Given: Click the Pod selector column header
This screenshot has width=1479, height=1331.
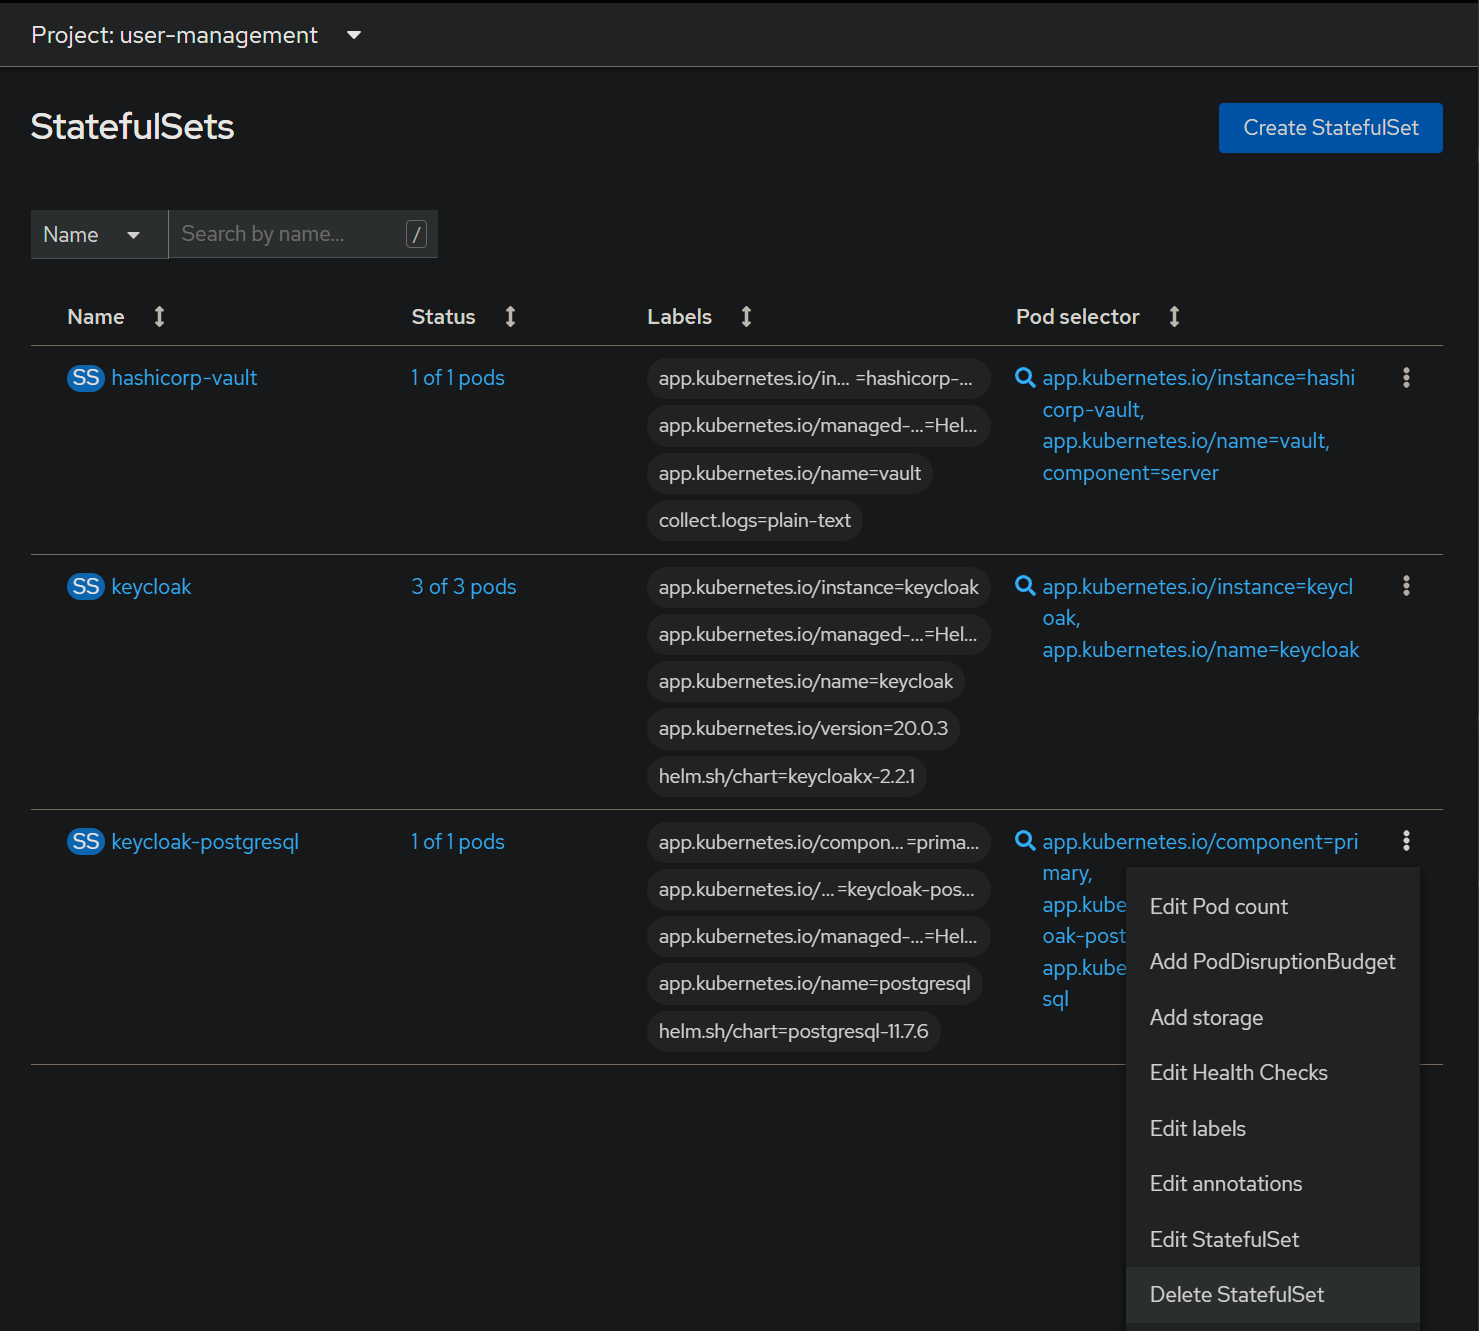Looking at the screenshot, I should 1078,317.
